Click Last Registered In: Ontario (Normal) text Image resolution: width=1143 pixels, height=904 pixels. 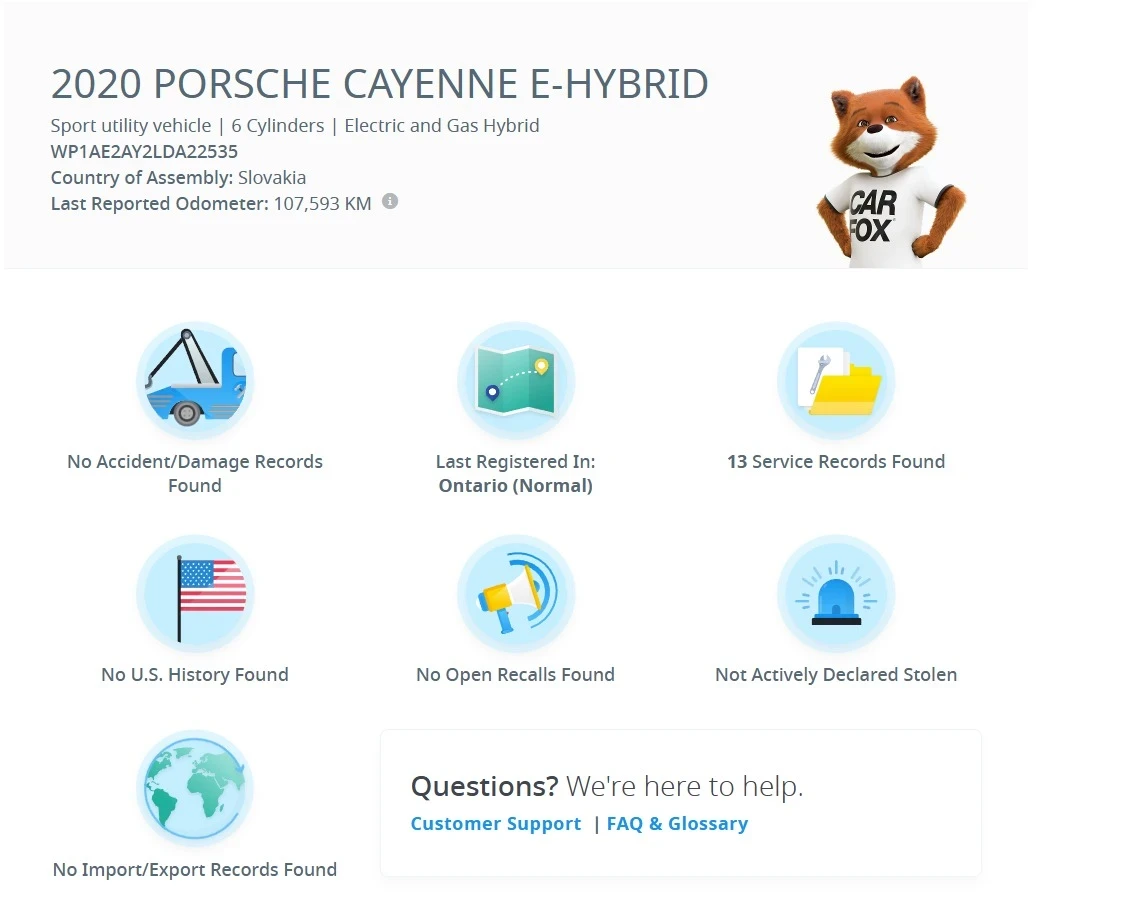515,473
